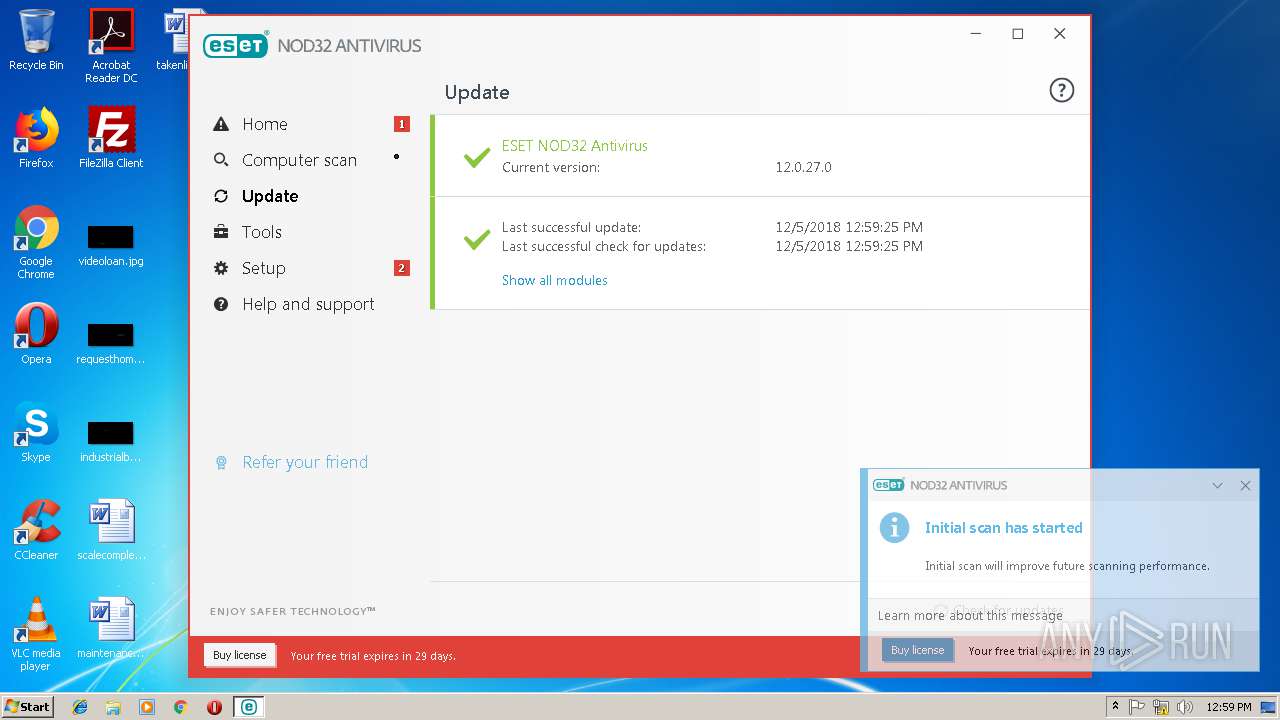Click the blue info icon in the notification
Screen dimensions: 1280x720
pos(894,528)
